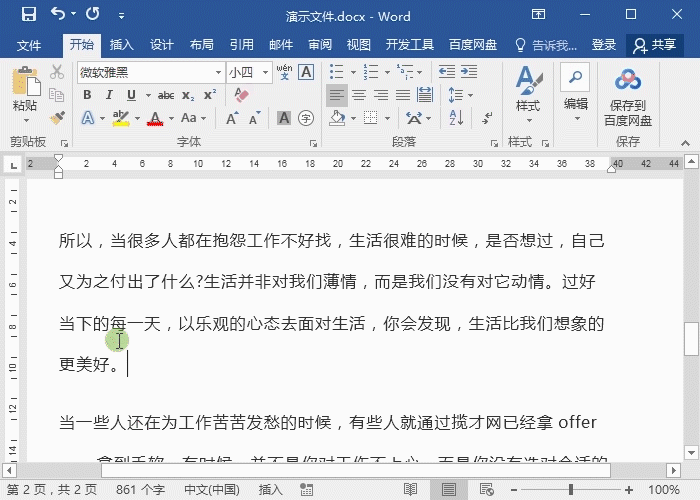Open the 文件 menu

click(29, 45)
